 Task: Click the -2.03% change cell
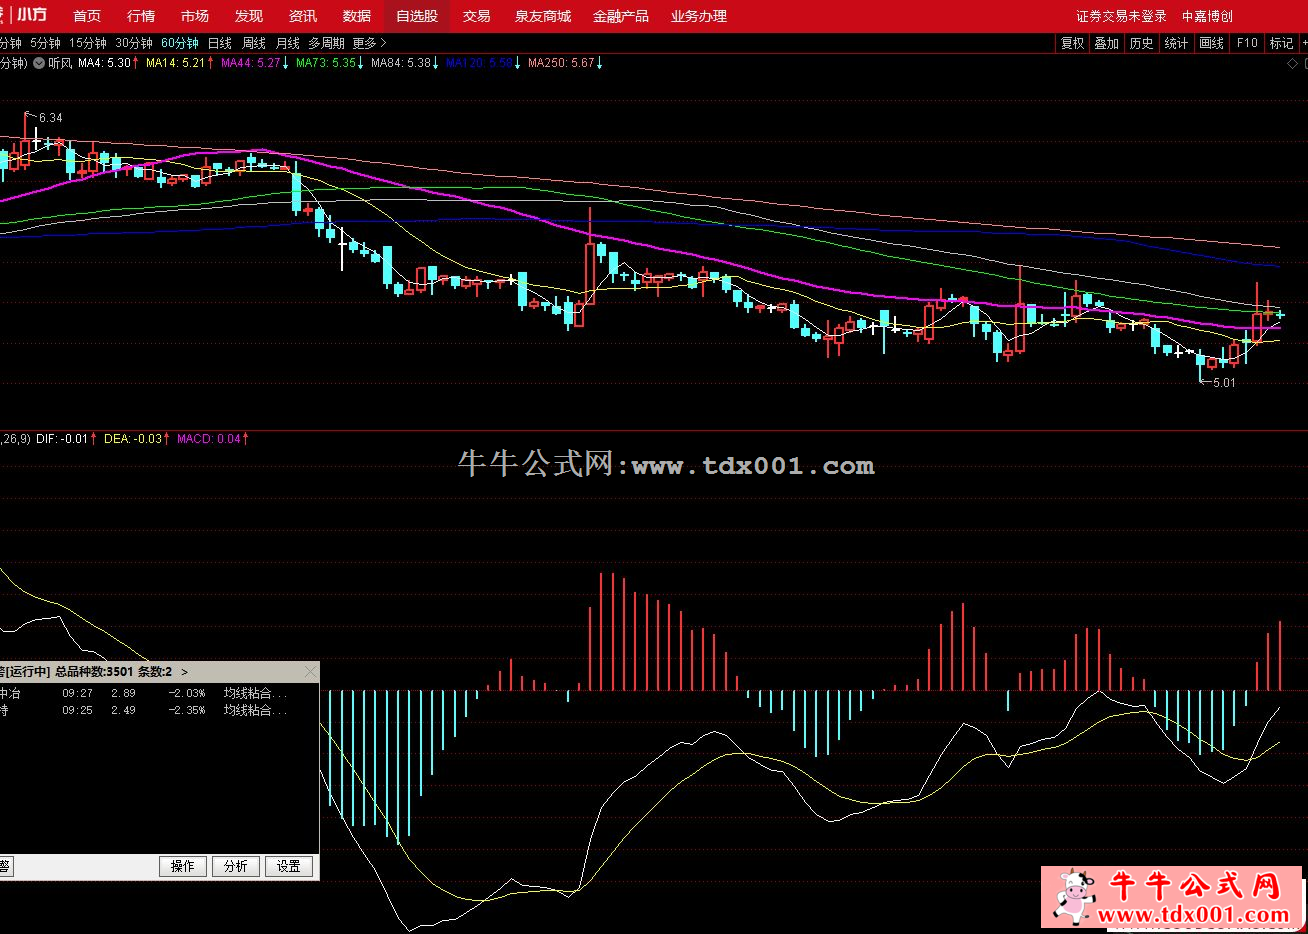point(187,693)
